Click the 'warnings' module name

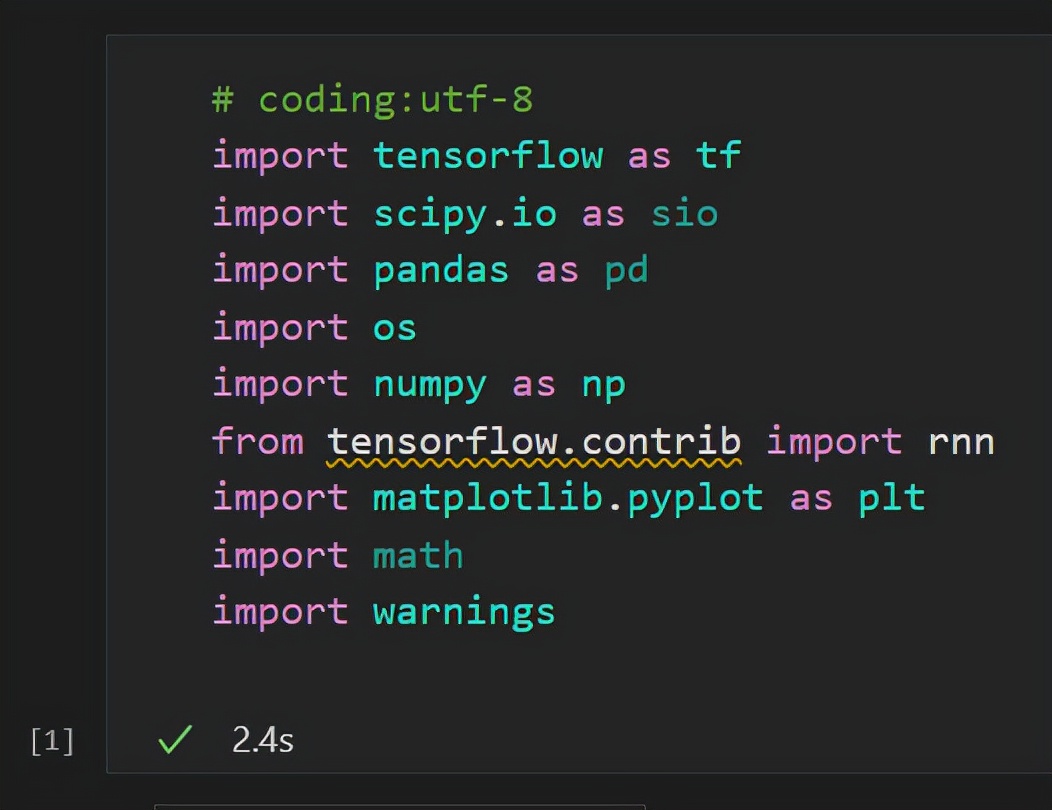pyautogui.click(x=464, y=612)
